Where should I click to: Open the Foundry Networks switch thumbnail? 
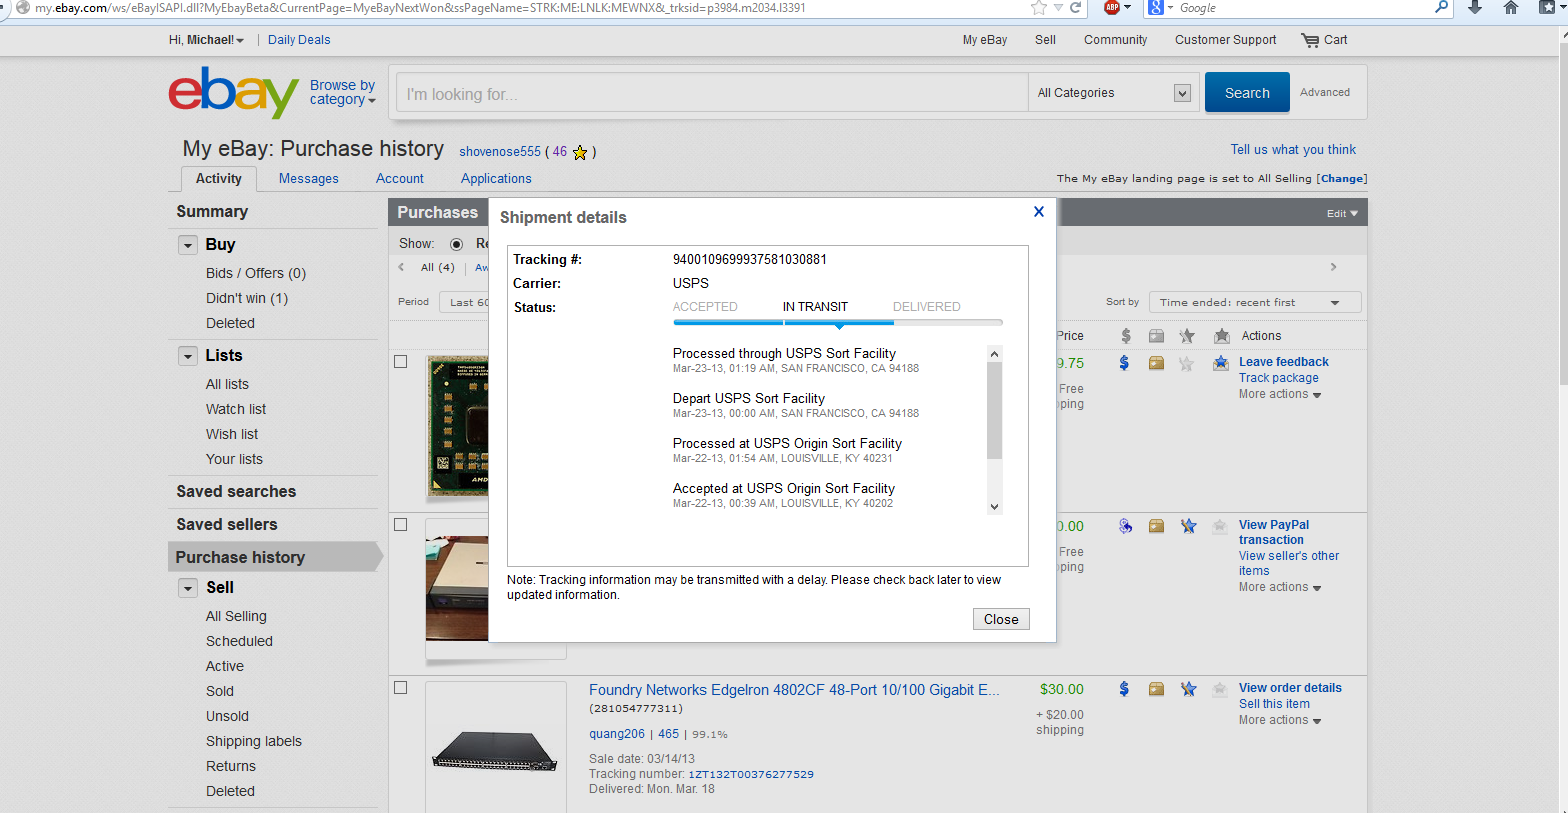495,752
